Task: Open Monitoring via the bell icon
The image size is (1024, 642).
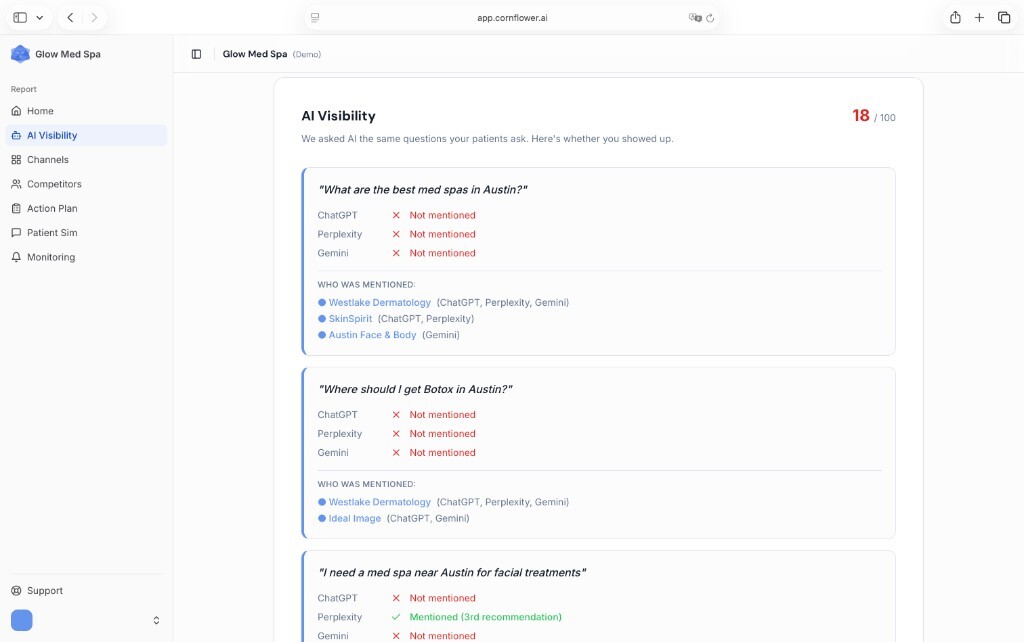Action: pyautogui.click(x=19, y=256)
